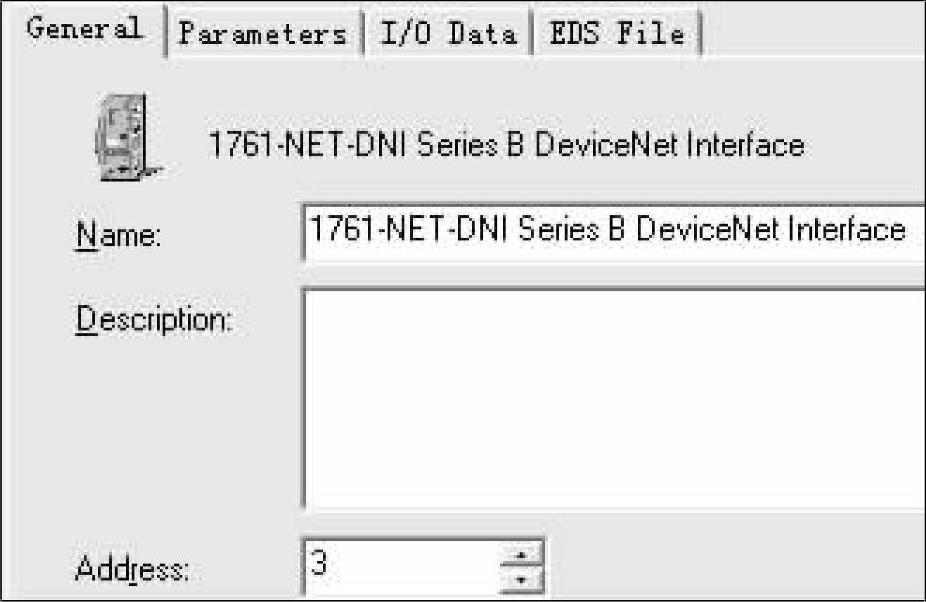Screen dimensions: 926x602
Task: Click the device title text beside the icon
Action: tap(506, 146)
